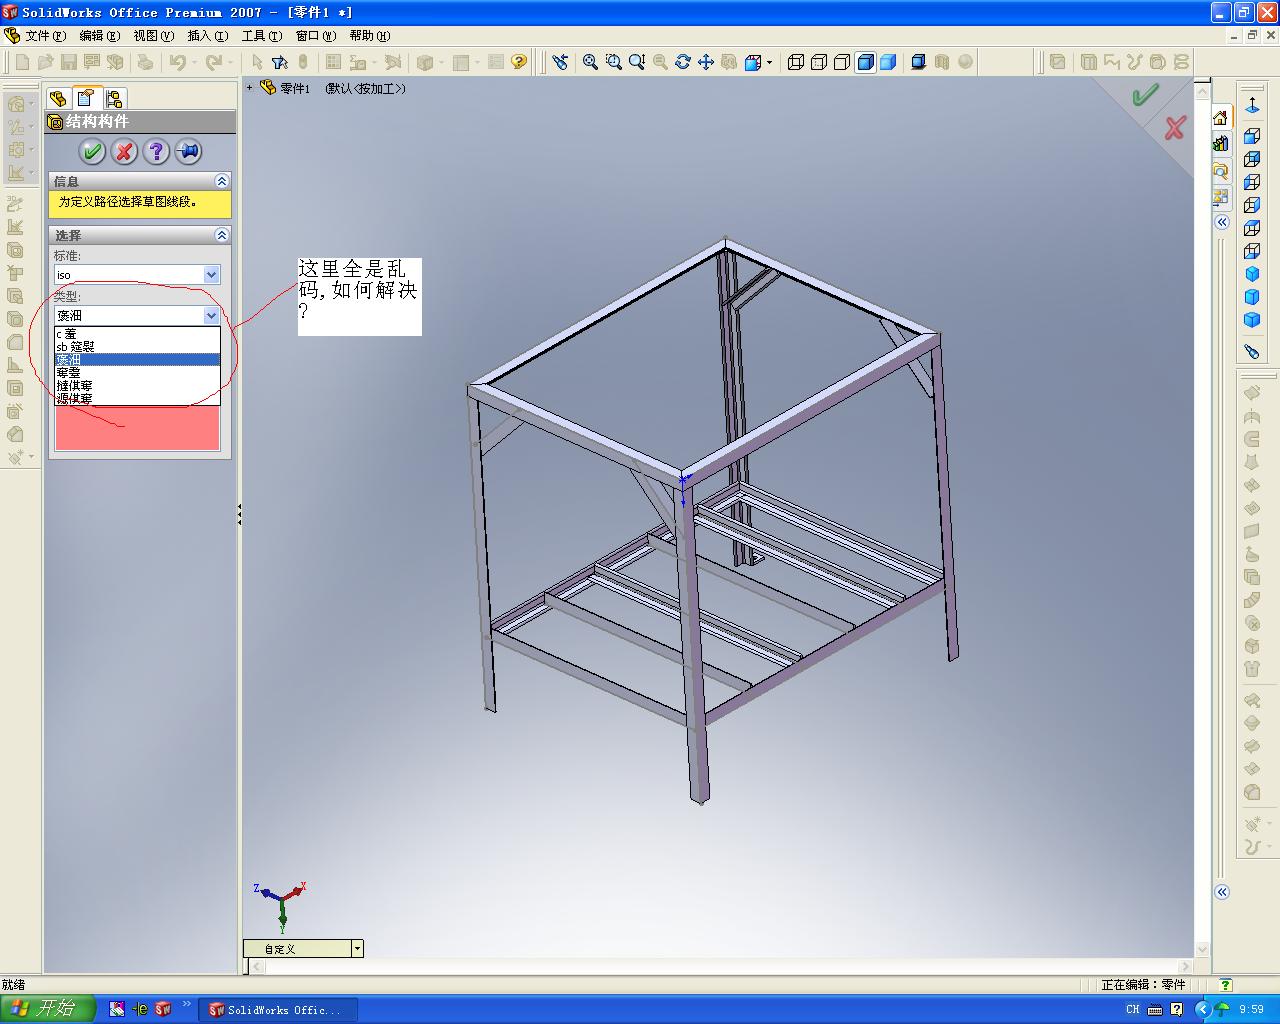The image size is (1280, 1024).
Task: Click the pink path segments selection box
Action: pyautogui.click(x=137, y=428)
